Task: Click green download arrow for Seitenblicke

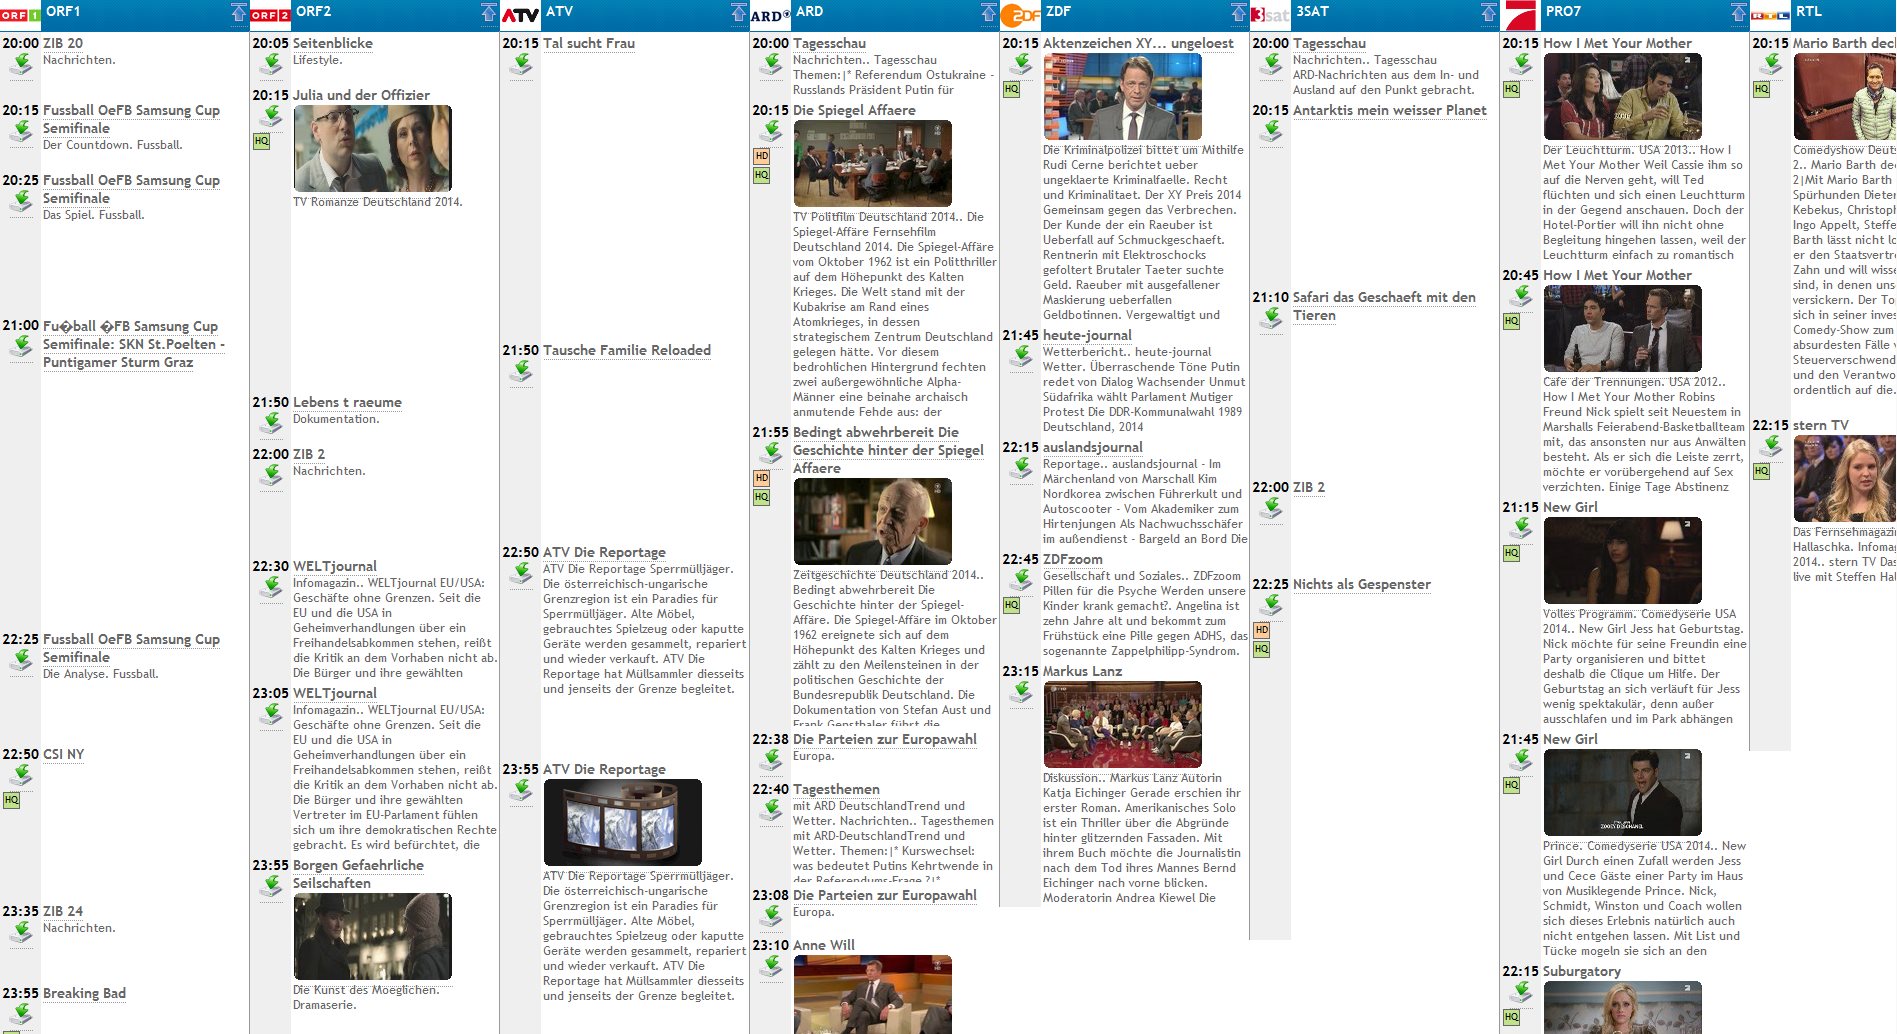Action: (x=271, y=65)
